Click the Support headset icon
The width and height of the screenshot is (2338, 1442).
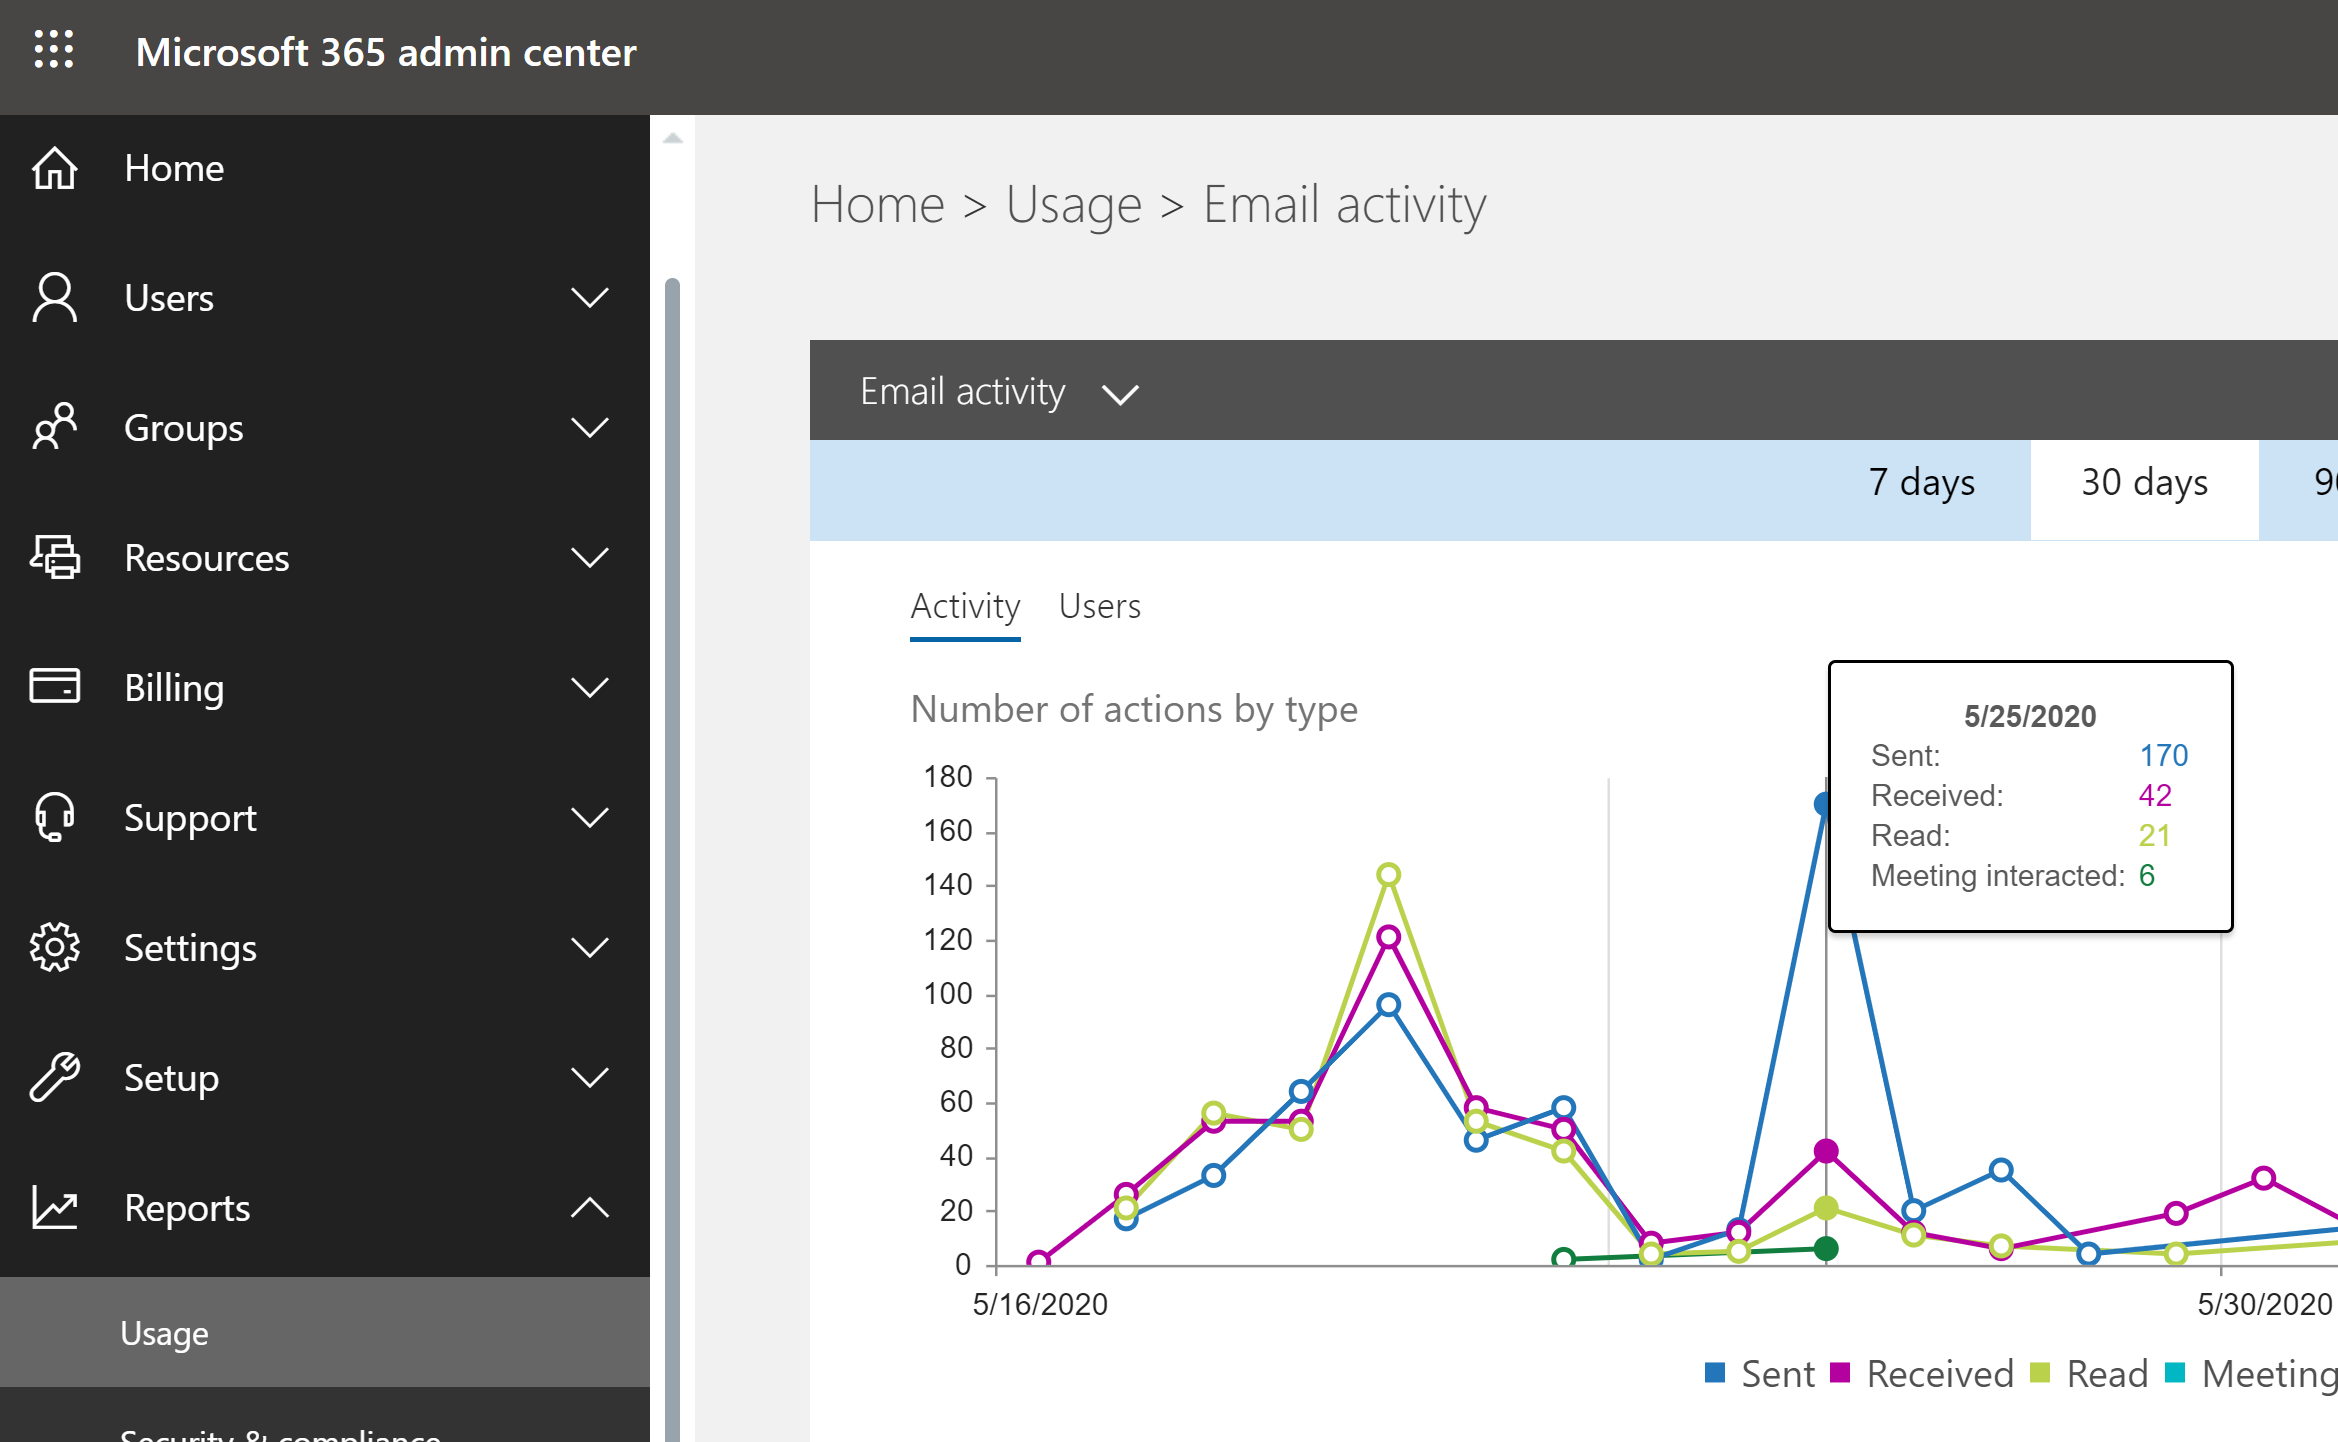point(54,817)
